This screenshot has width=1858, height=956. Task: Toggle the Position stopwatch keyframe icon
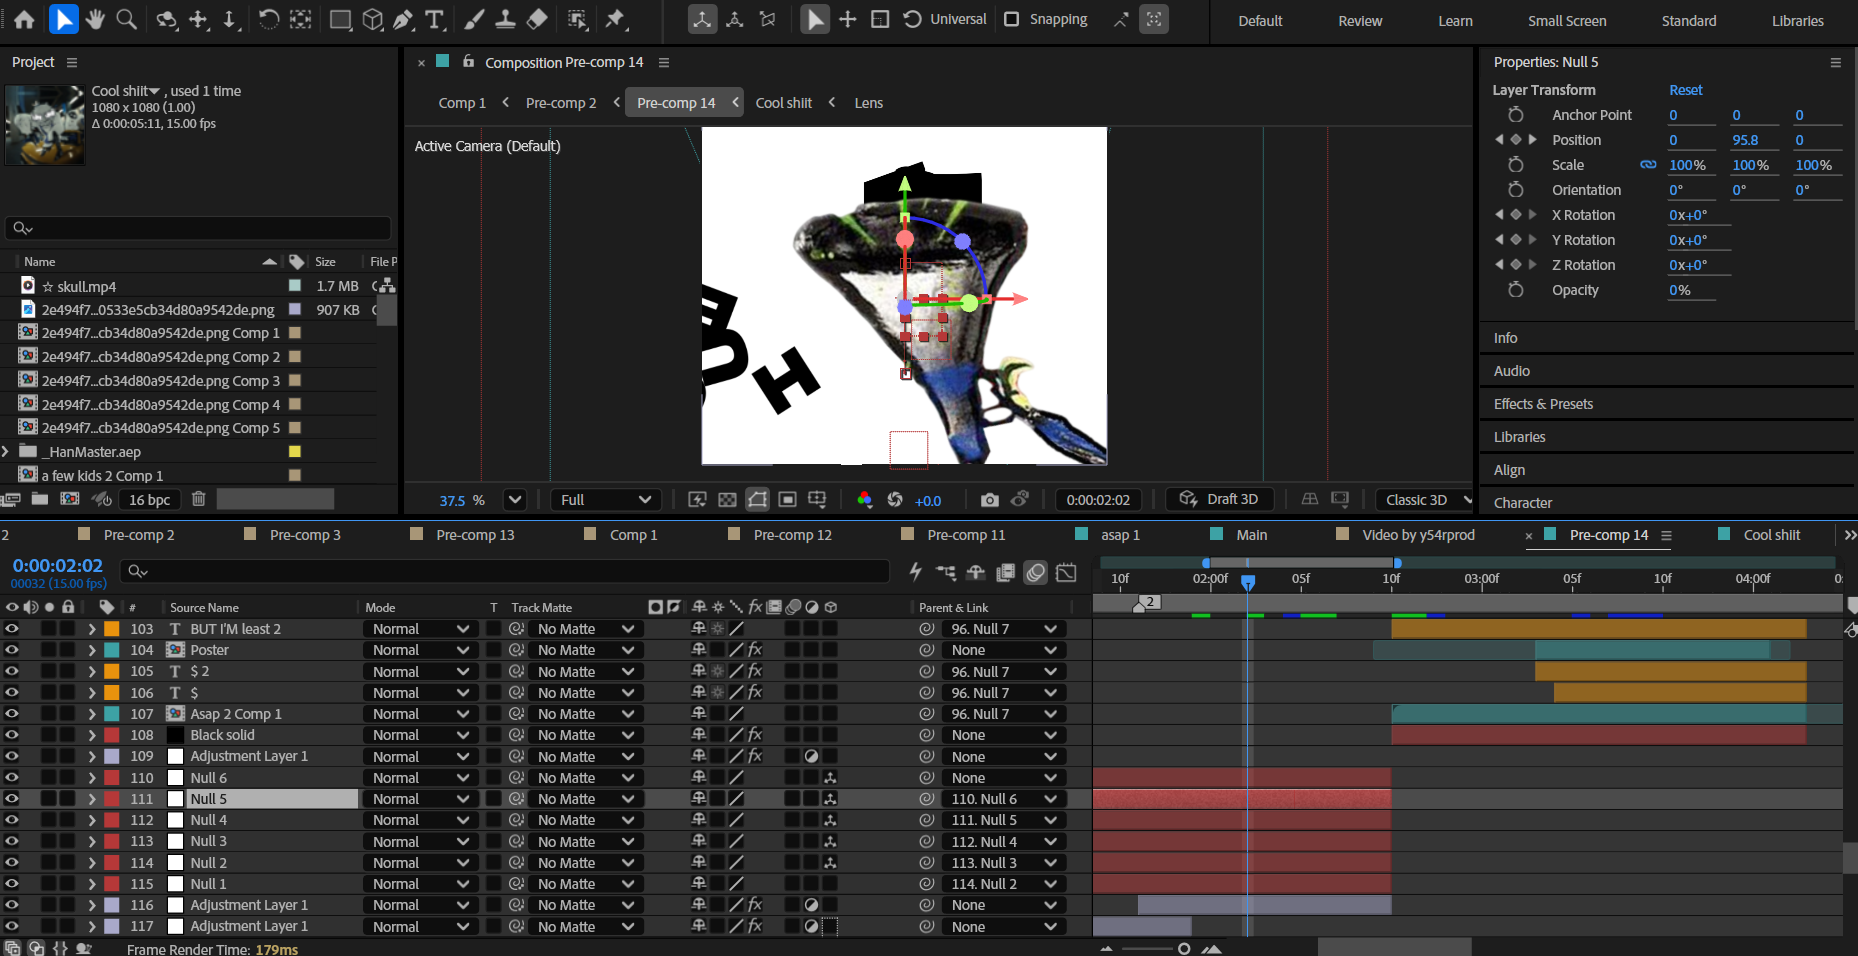pyautogui.click(x=1515, y=140)
